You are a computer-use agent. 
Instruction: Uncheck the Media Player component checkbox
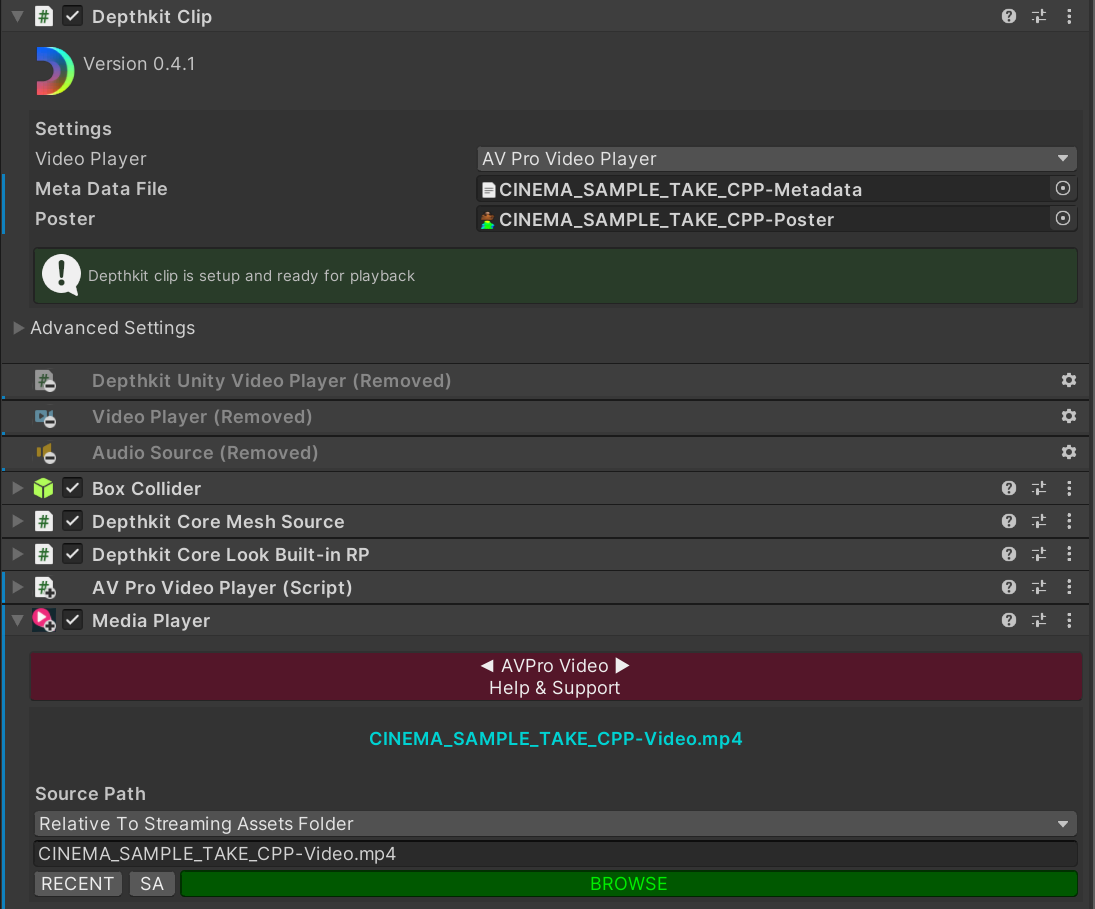pyautogui.click(x=73, y=621)
